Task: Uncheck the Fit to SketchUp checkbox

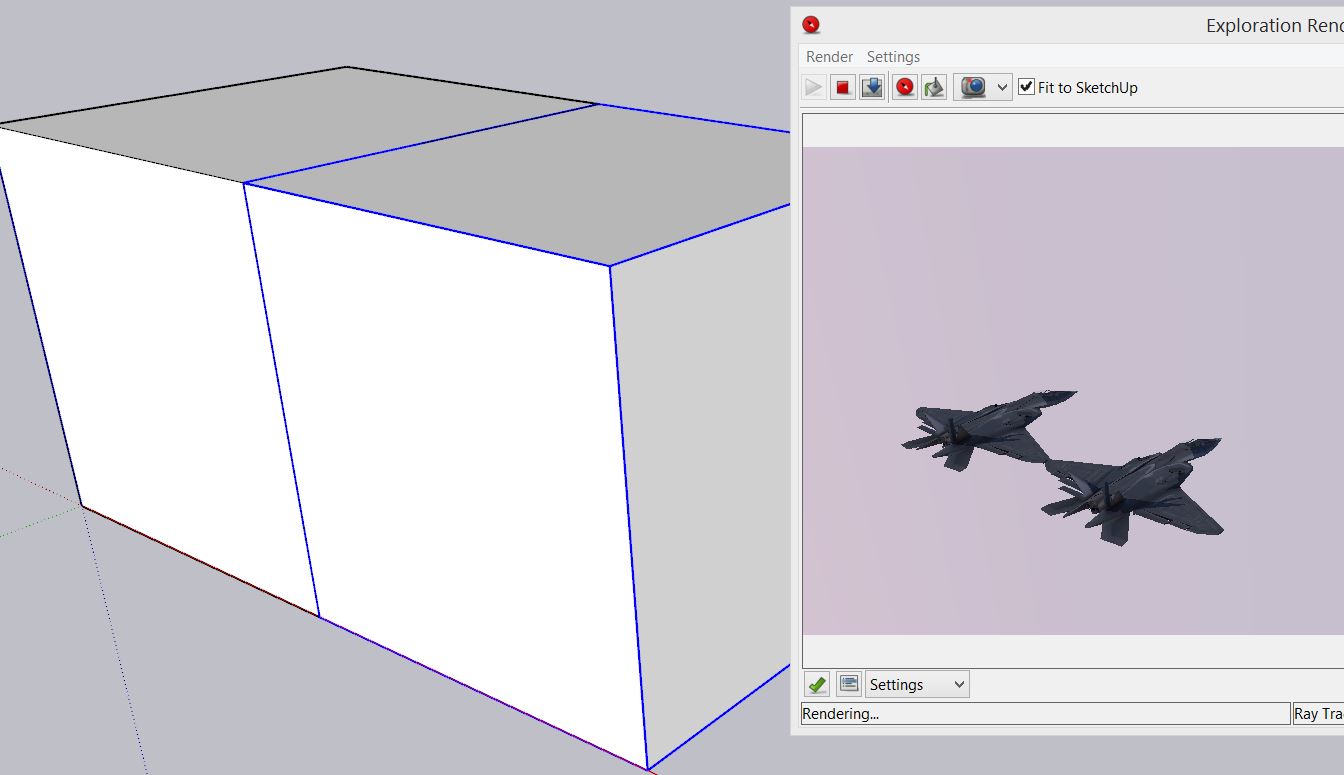Action: [1026, 87]
